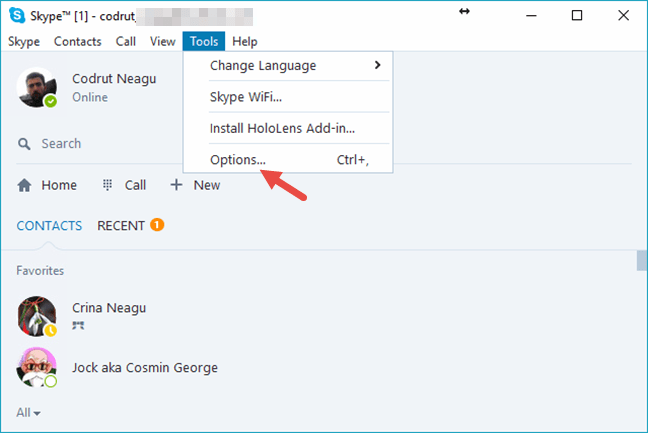Screen dimensions: 648x433
Task: Click the New button label
Action: click(207, 185)
